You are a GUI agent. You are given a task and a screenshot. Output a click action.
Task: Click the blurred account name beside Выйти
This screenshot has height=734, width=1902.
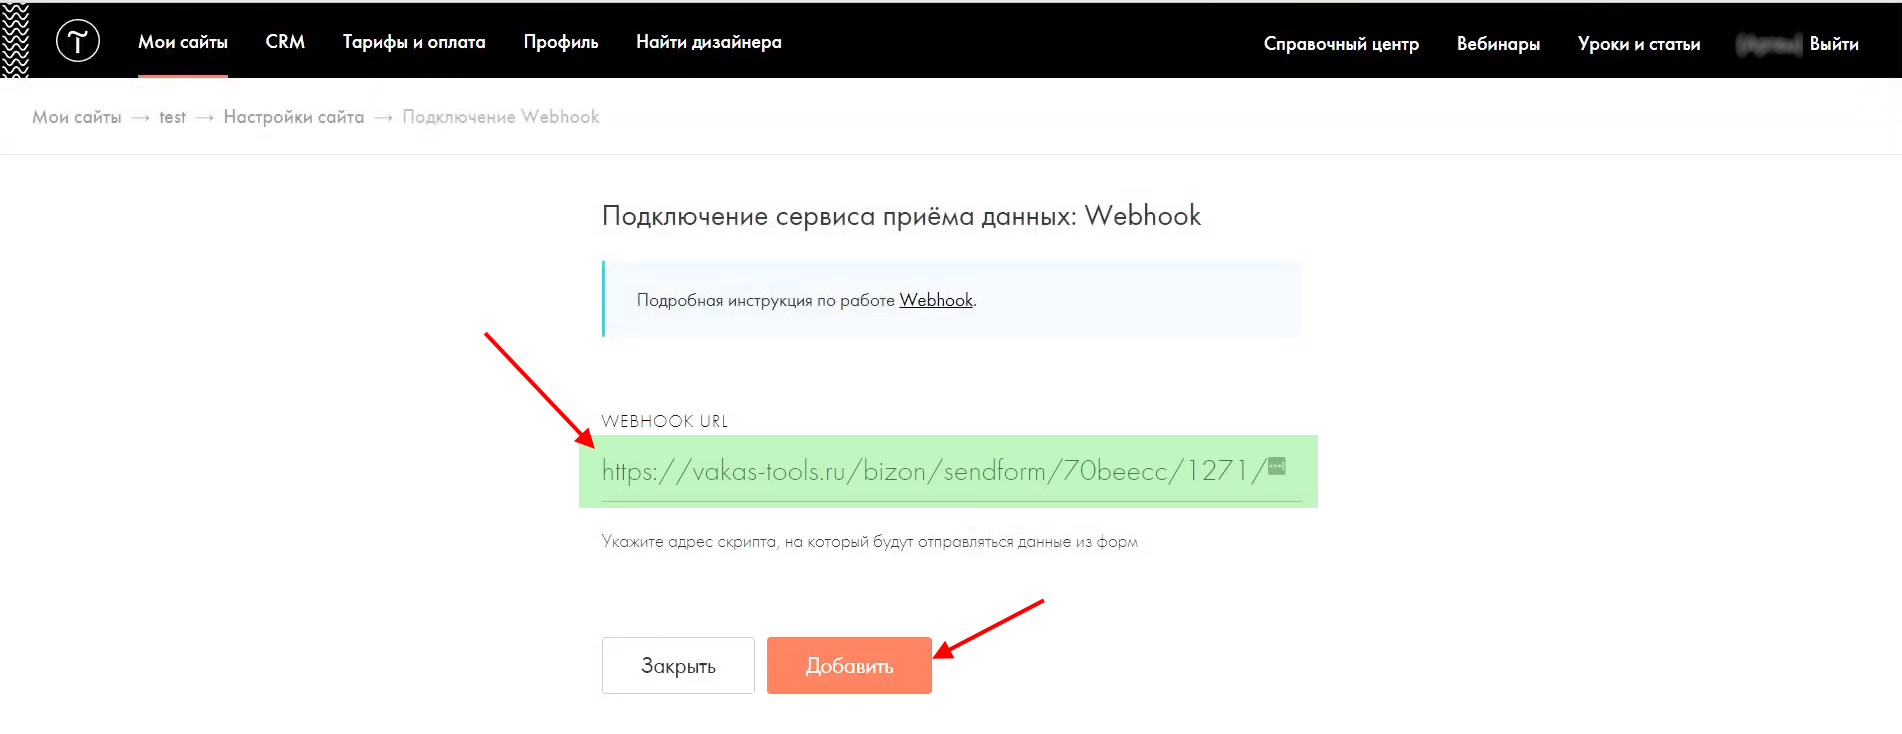point(1768,44)
